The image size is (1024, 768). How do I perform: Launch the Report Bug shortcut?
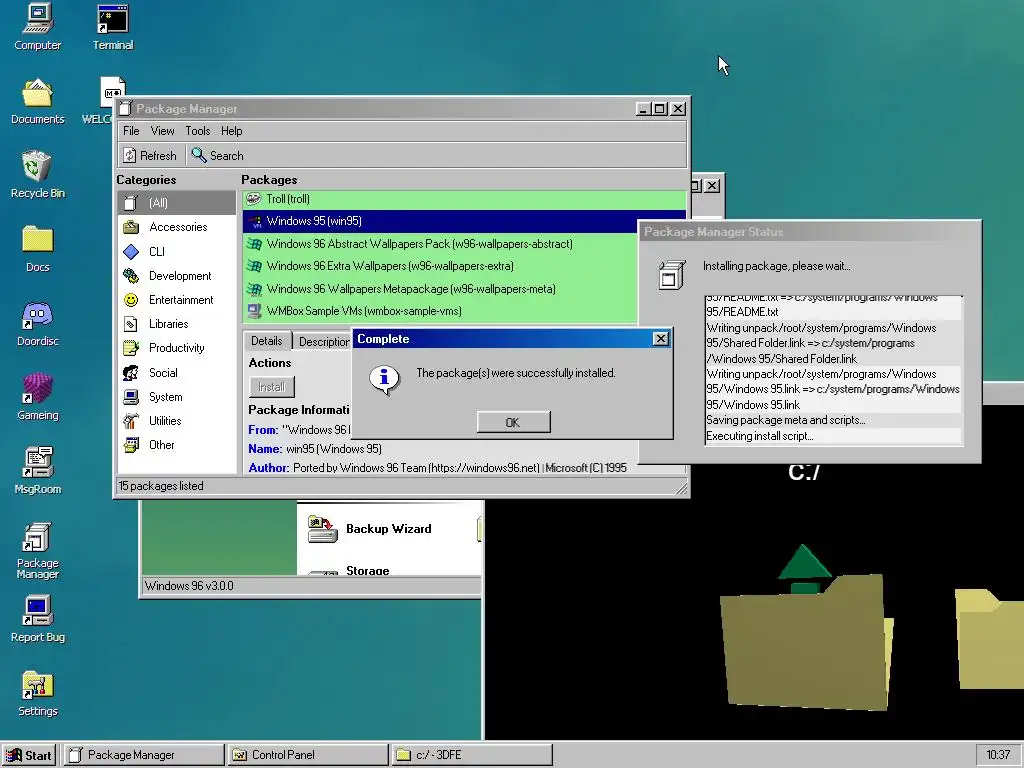tap(37, 619)
